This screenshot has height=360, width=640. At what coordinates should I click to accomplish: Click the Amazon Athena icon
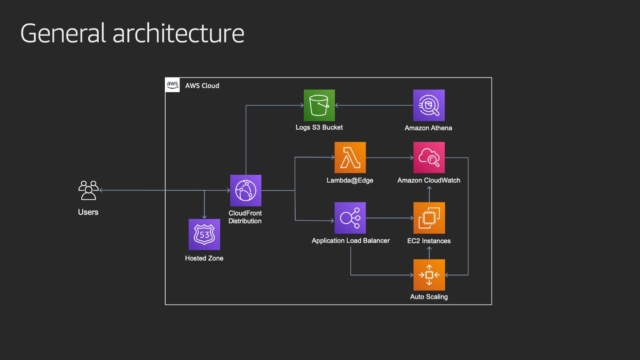pos(429,105)
